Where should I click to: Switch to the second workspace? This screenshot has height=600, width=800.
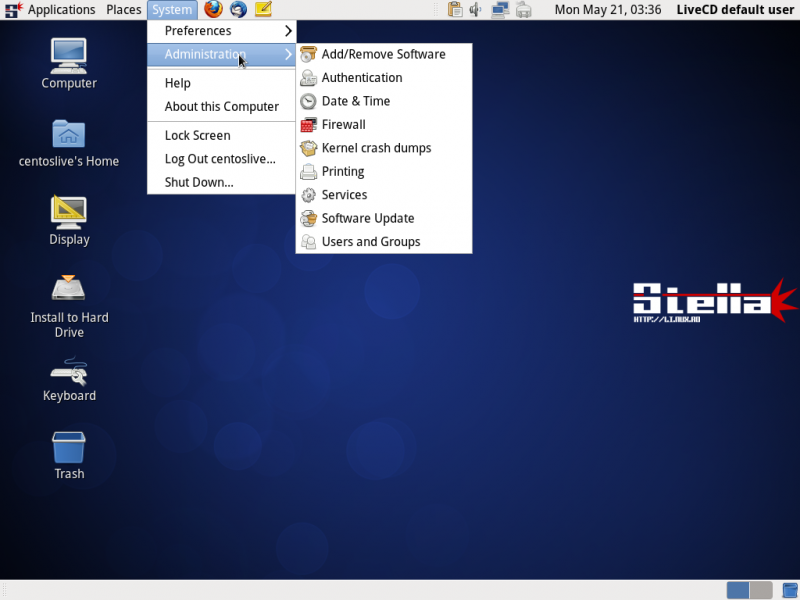tap(761, 590)
